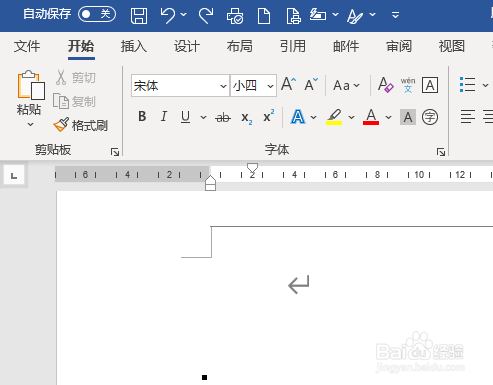Open Customize Quick Access Toolbar menu
This screenshot has height=385, width=493.
tap(395, 15)
